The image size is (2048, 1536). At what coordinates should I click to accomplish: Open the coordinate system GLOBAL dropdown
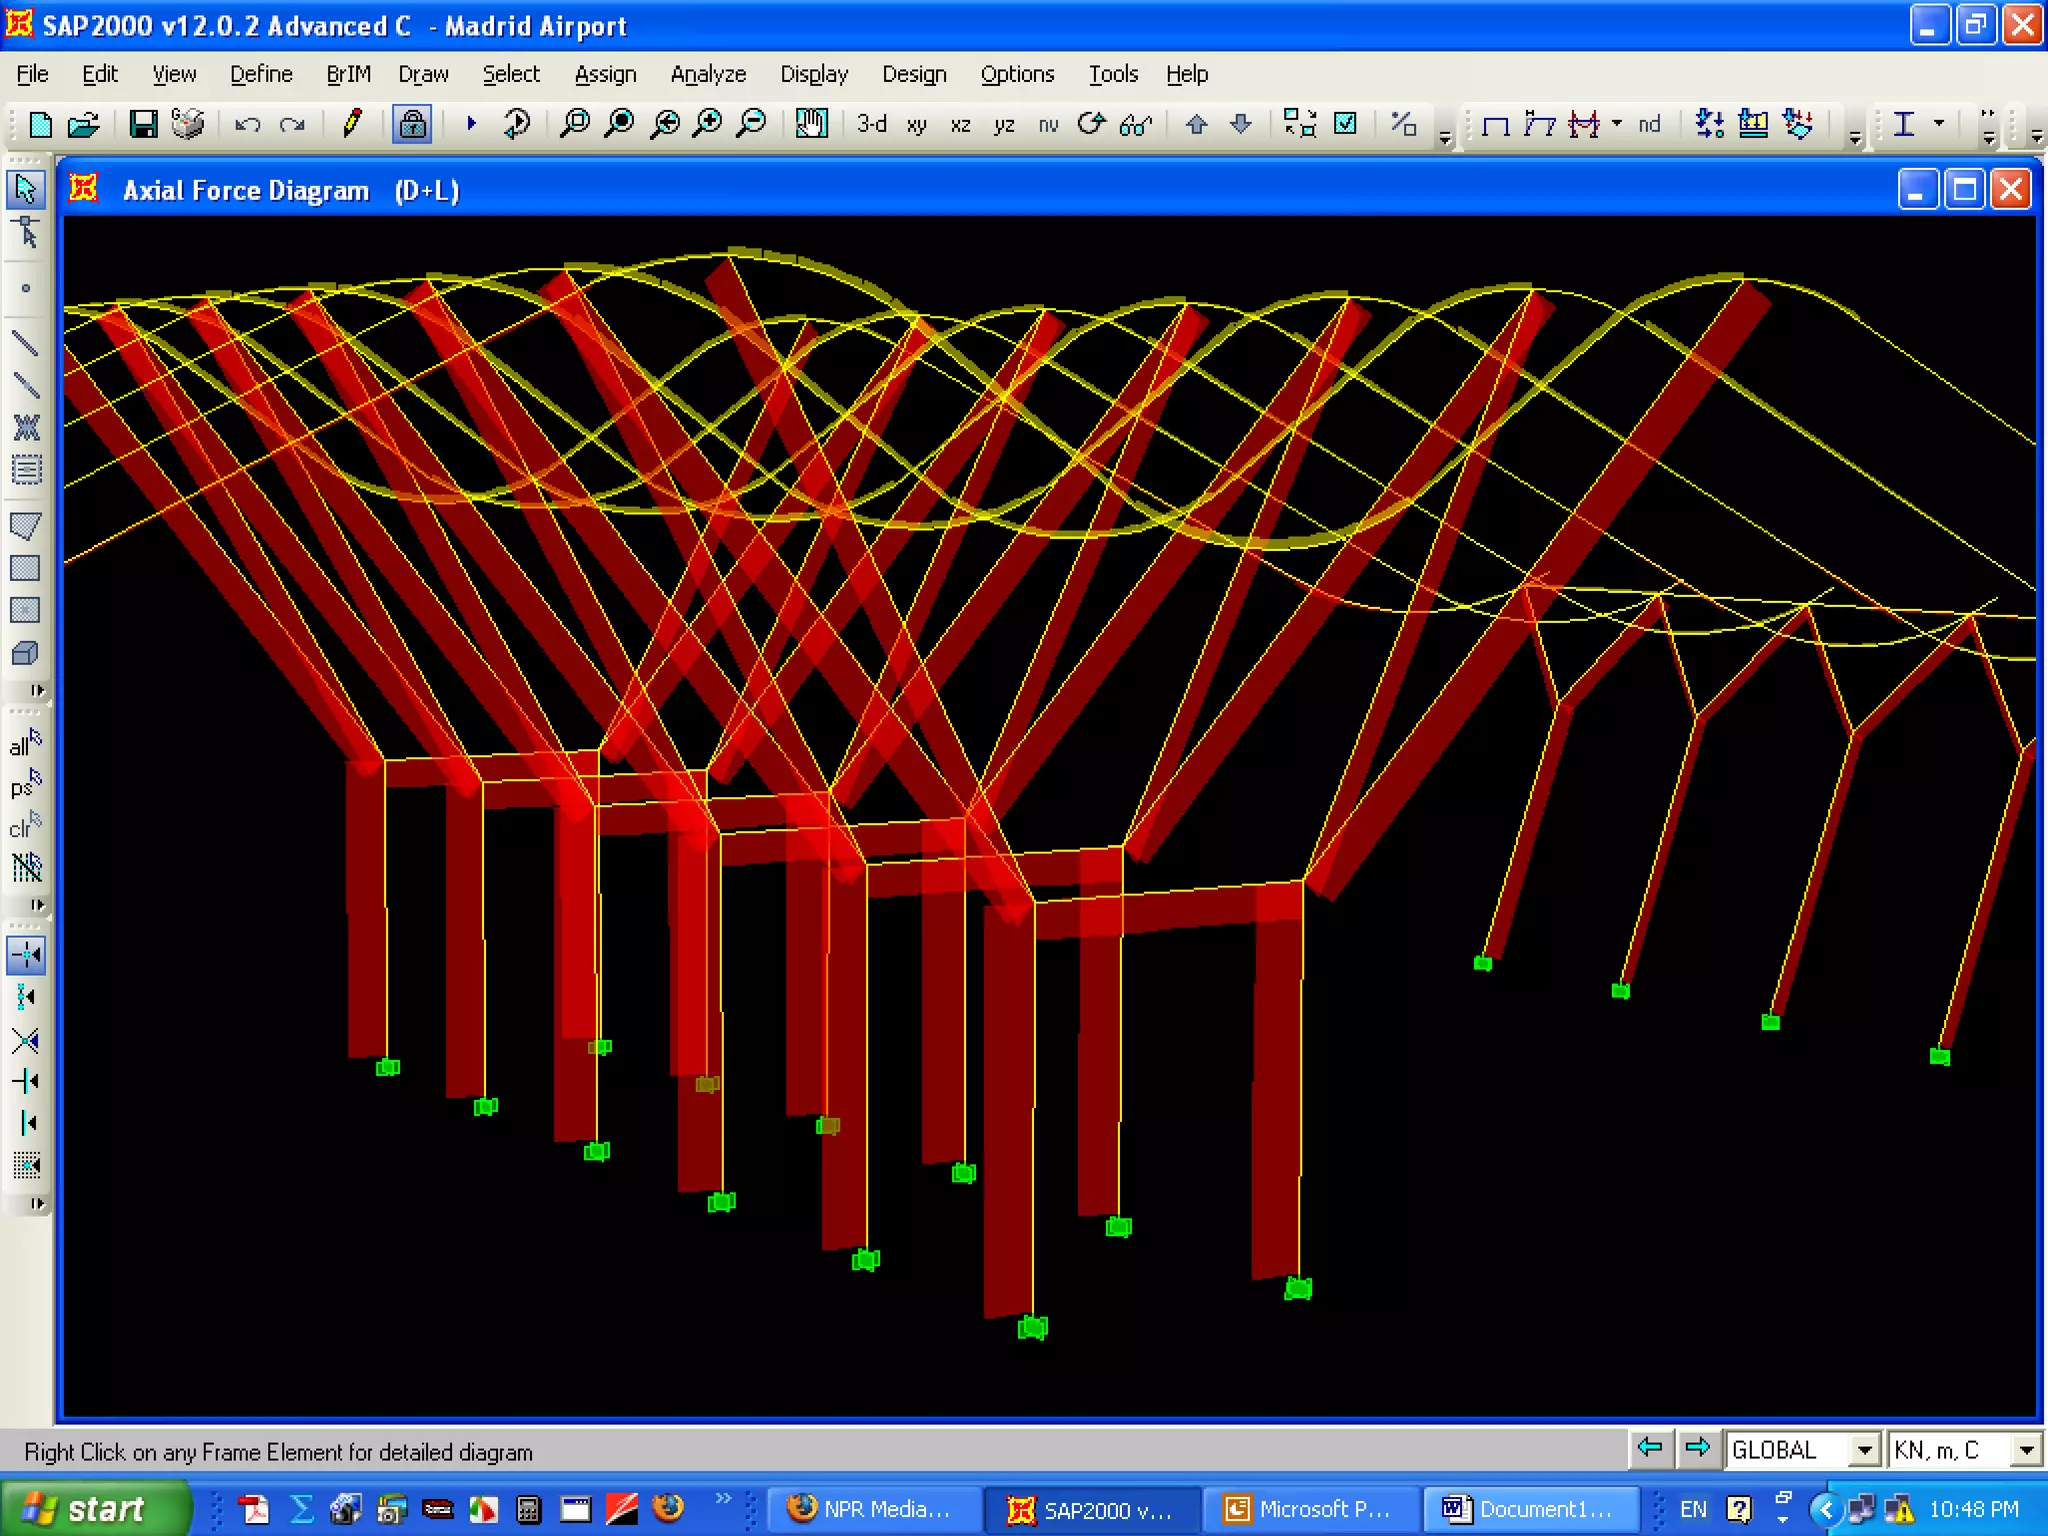click(1864, 1450)
